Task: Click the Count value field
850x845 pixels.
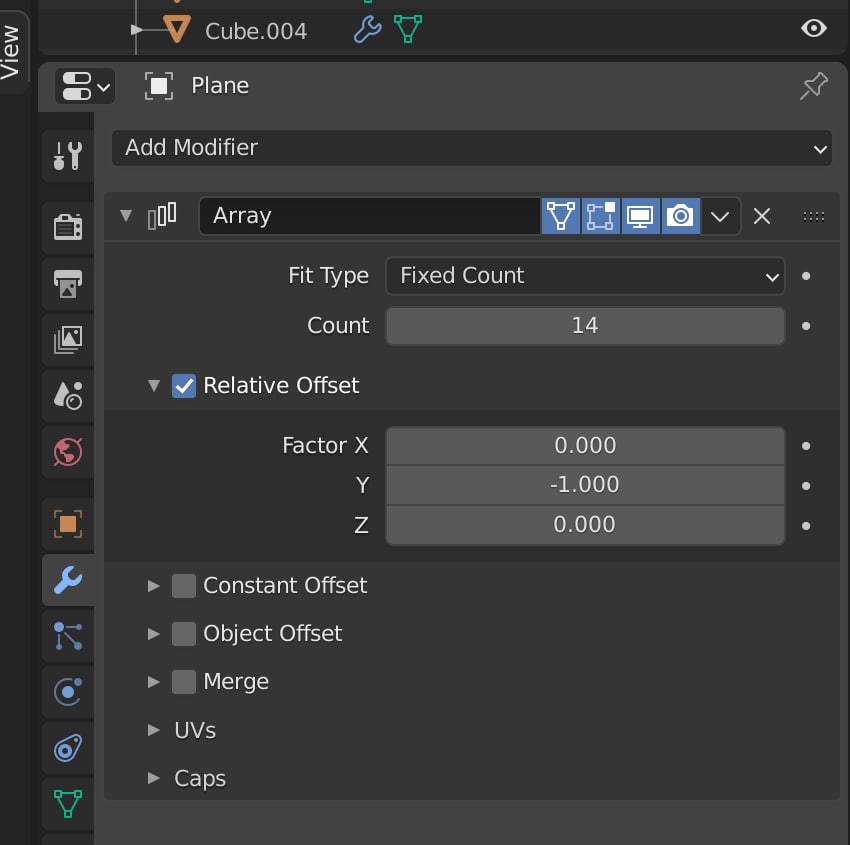Action: [585, 326]
